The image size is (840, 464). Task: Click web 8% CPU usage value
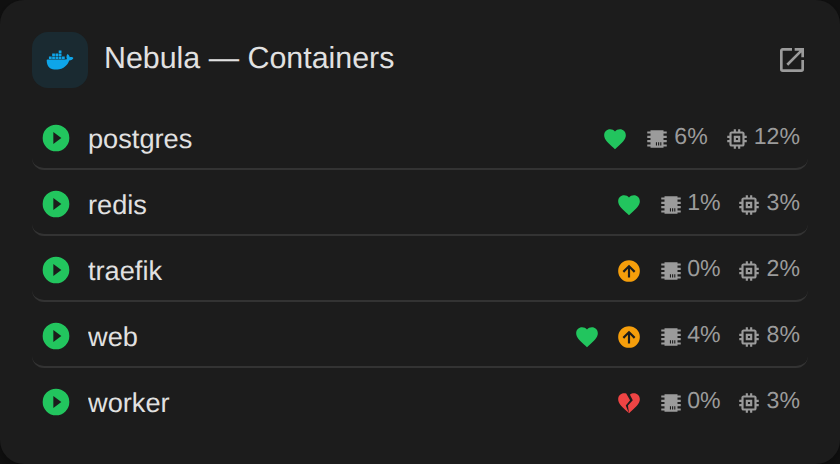tap(783, 334)
